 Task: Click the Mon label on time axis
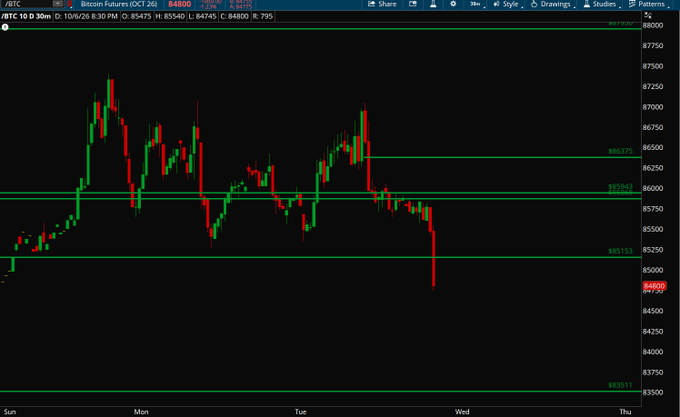[141, 412]
